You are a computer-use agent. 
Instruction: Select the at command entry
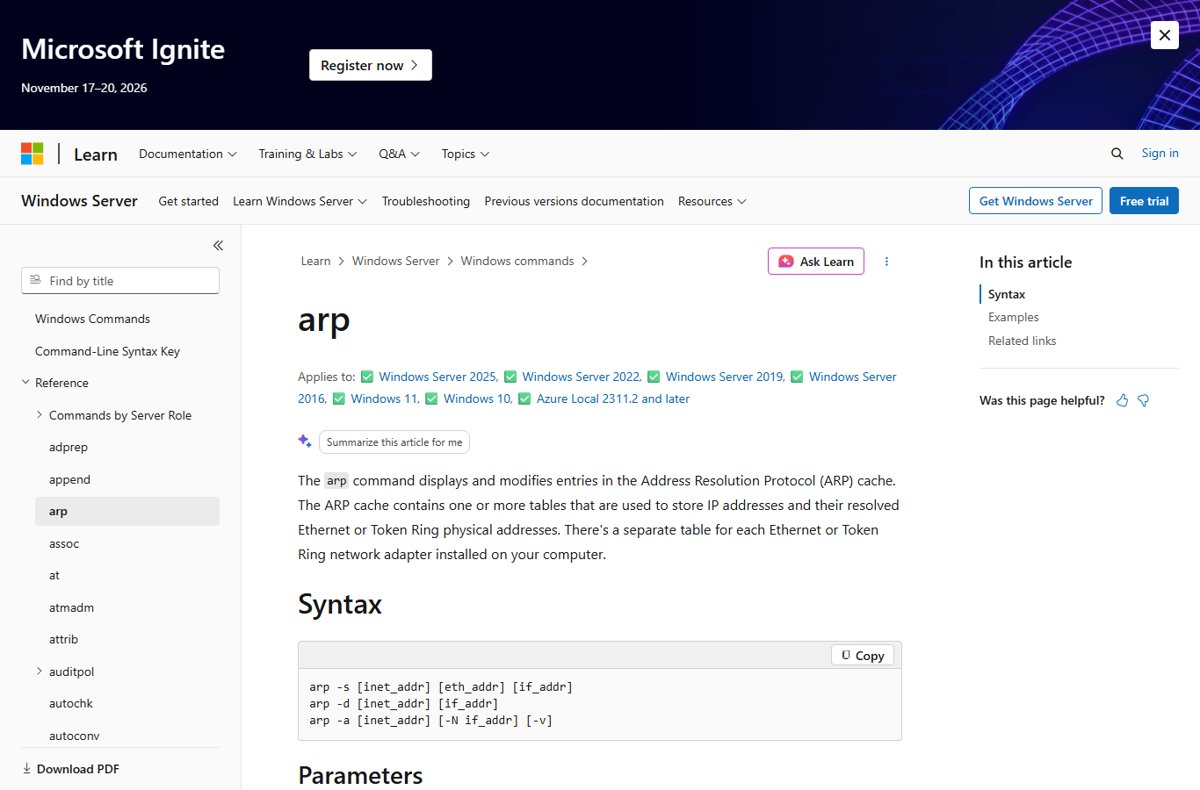[x=54, y=575]
